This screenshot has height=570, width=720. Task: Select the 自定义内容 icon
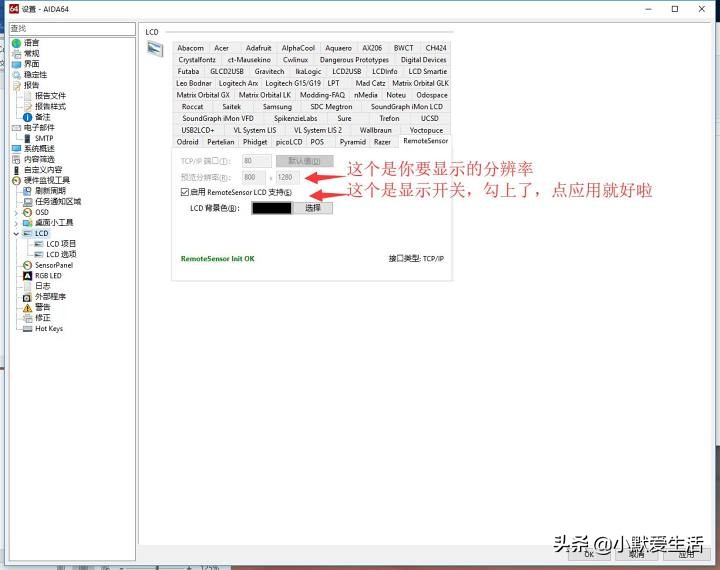click(17, 170)
